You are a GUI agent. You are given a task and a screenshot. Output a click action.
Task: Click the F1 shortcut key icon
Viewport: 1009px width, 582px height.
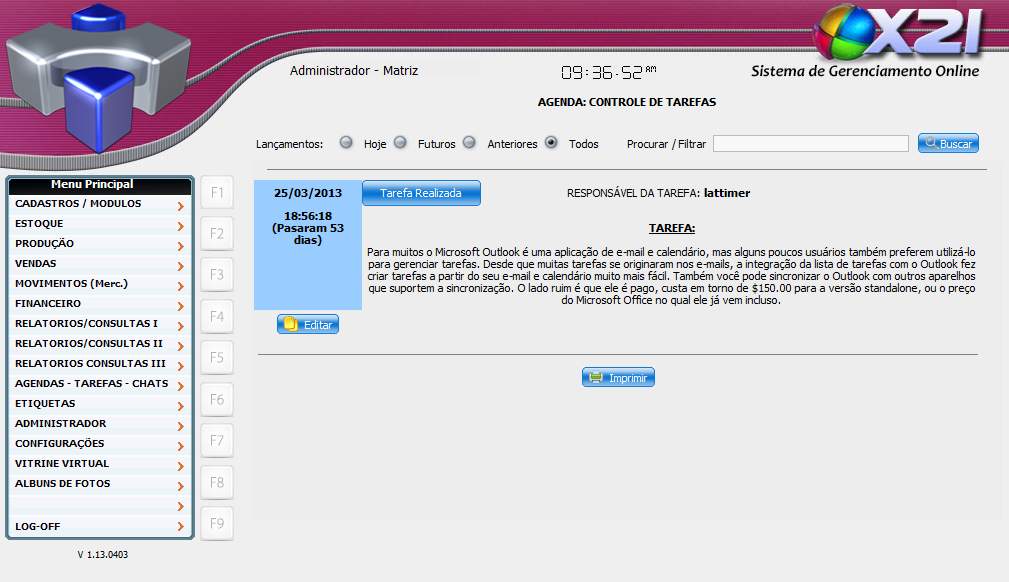[217, 192]
